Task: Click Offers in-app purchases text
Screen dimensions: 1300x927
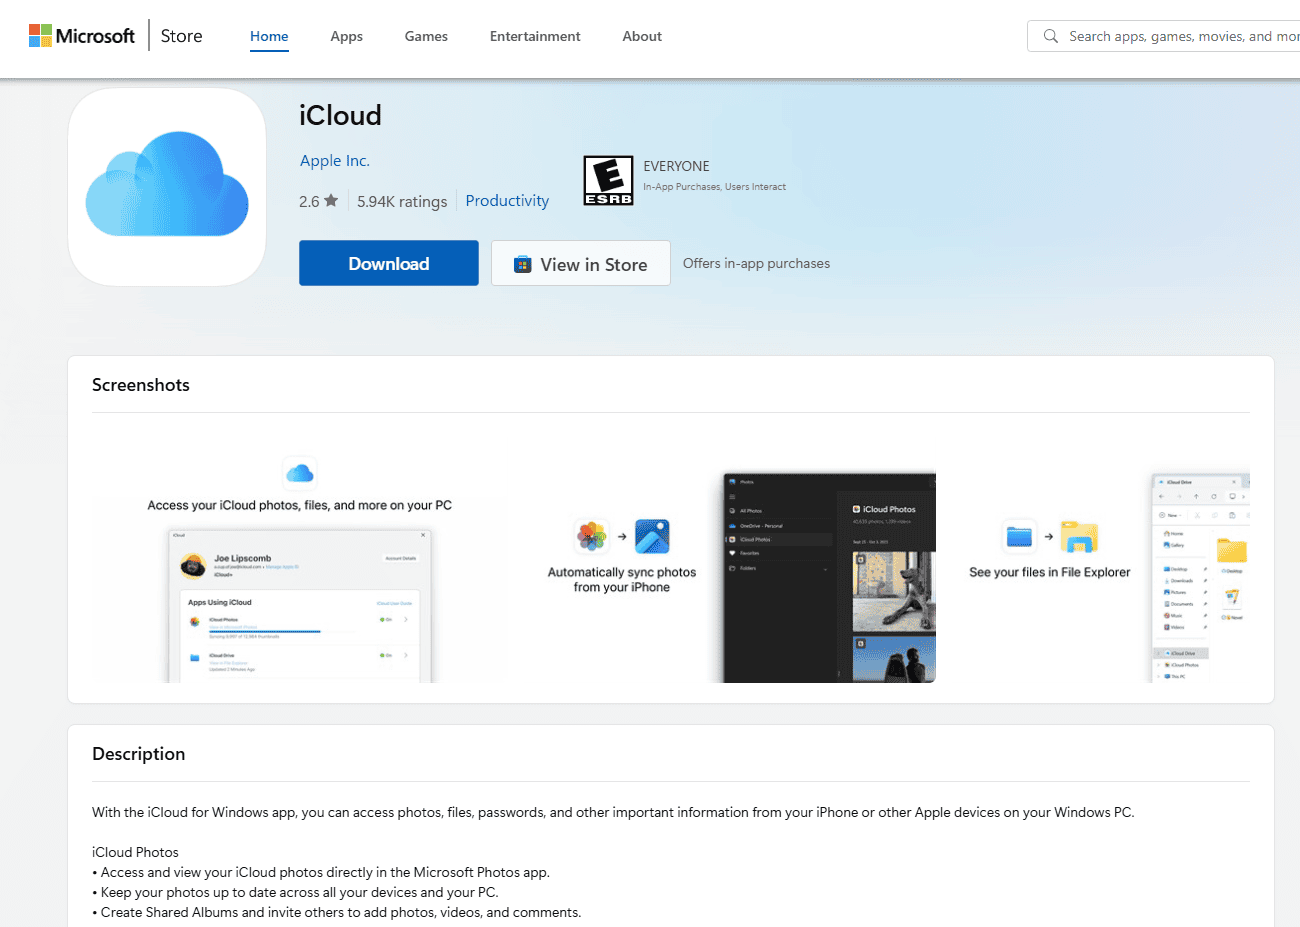Action: 756,263
